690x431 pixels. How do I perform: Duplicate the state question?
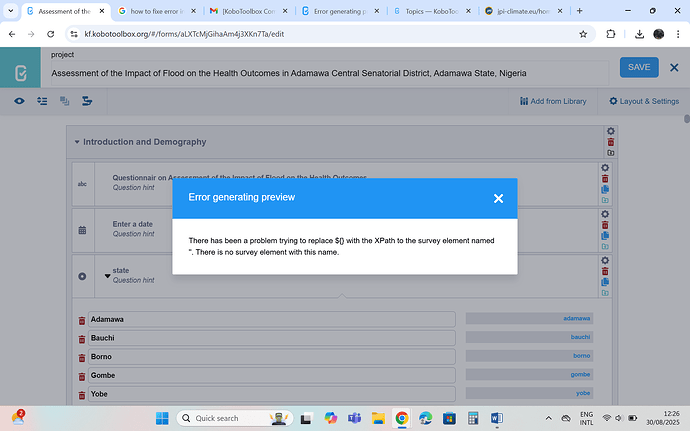coord(605,282)
